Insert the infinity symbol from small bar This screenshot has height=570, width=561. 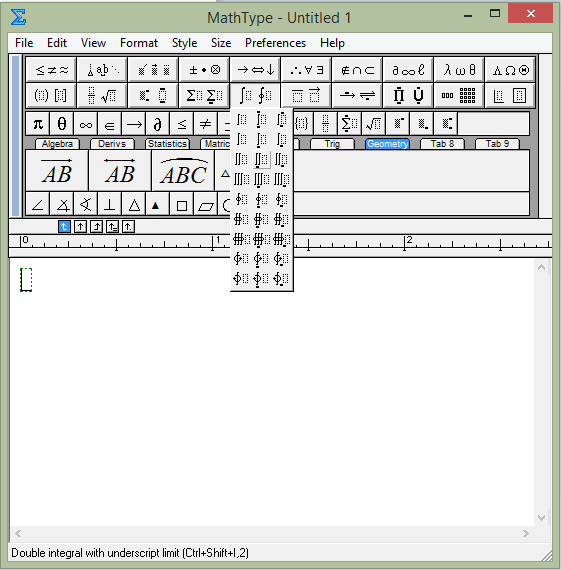(86, 124)
